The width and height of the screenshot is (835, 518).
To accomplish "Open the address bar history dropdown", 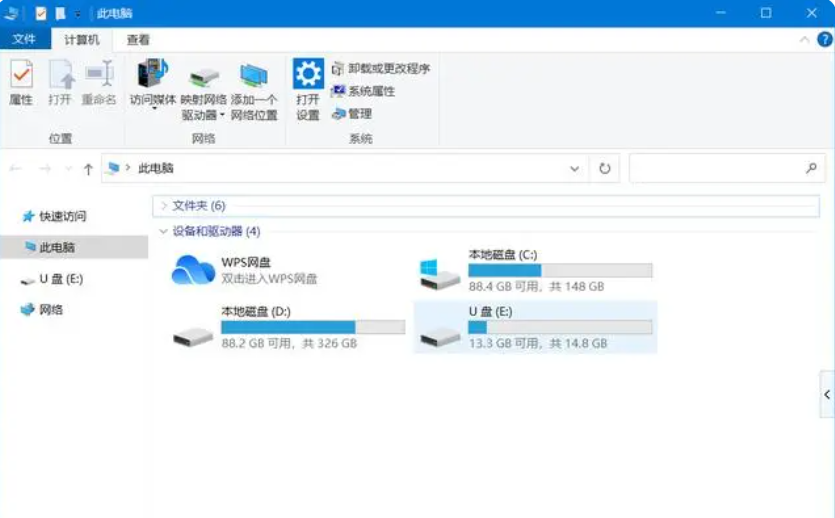I will tap(574, 169).
